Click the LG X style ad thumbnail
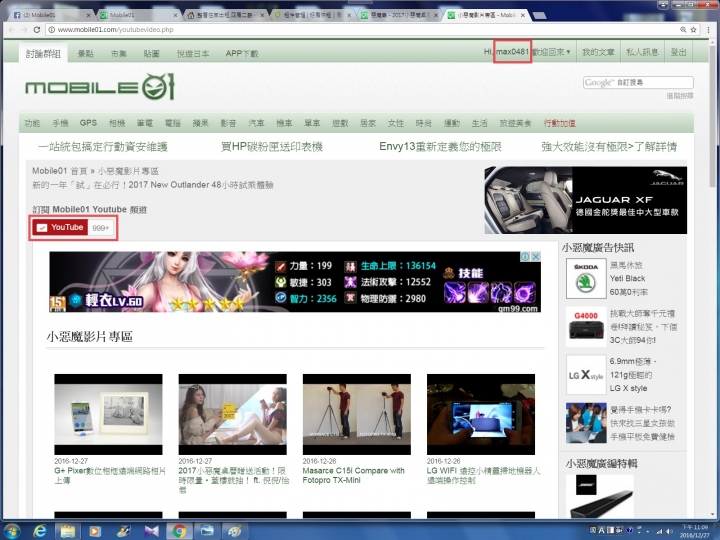 (586, 375)
